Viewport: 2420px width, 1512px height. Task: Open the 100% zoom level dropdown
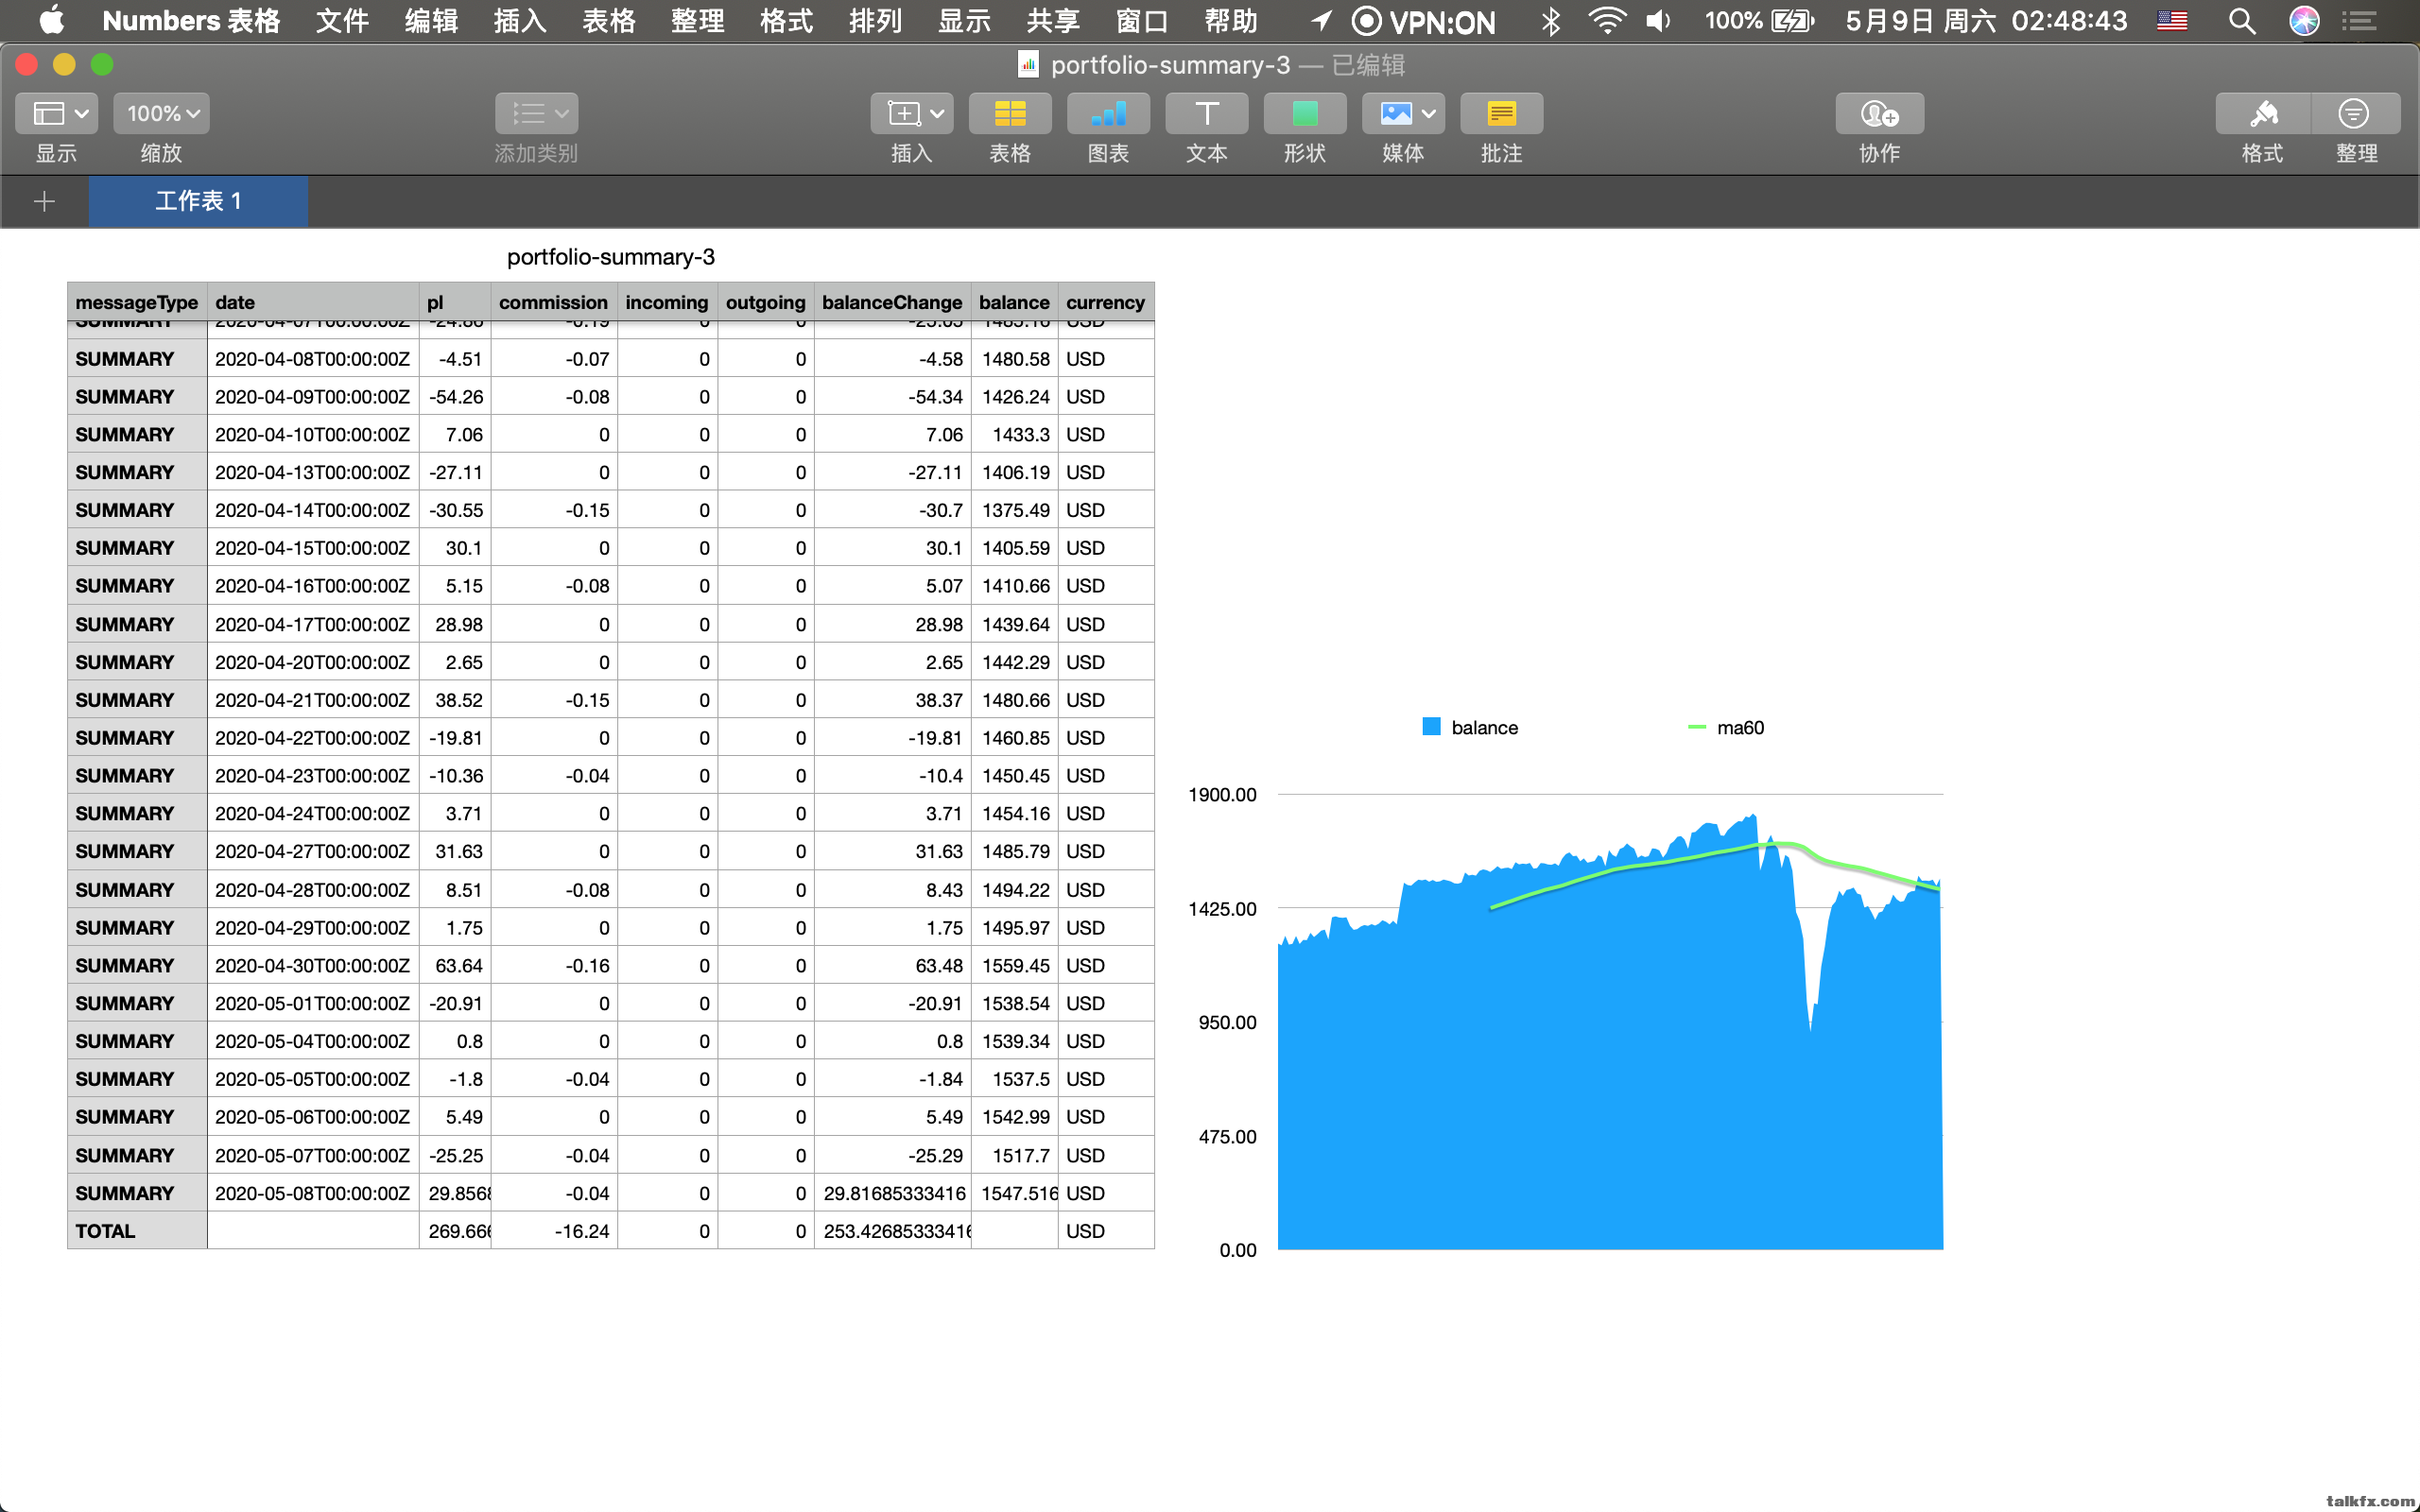(162, 114)
